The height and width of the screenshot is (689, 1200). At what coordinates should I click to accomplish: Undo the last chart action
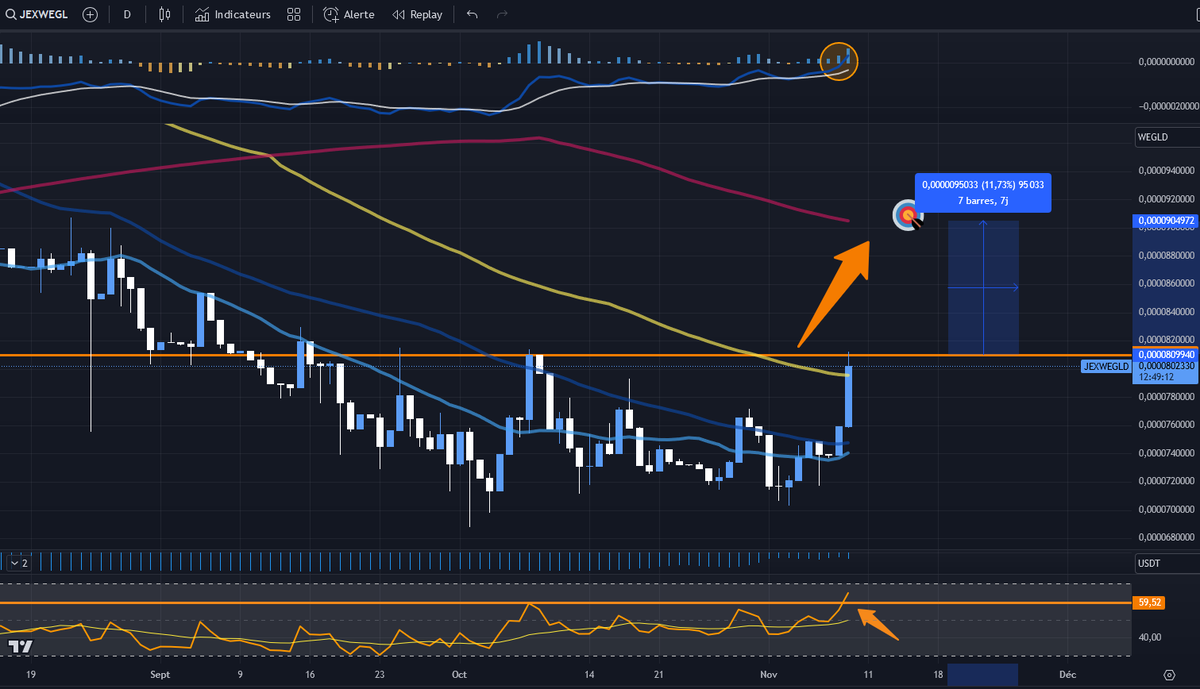tap(472, 15)
